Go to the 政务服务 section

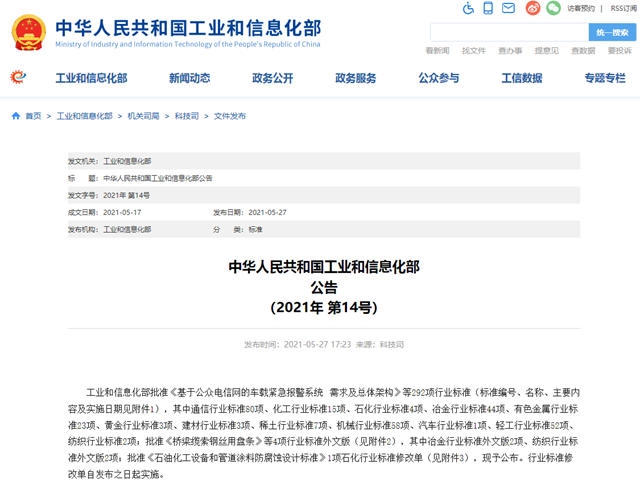(355, 78)
